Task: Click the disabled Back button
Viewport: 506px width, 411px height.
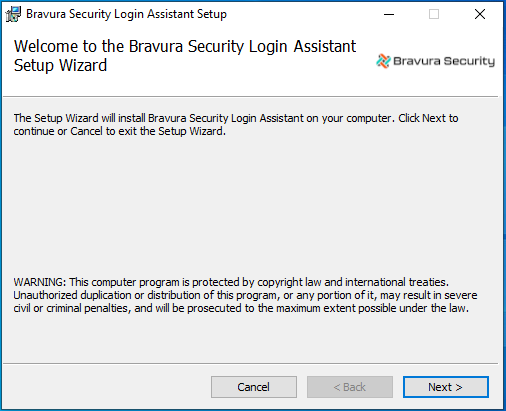Action: pos(350,387)
